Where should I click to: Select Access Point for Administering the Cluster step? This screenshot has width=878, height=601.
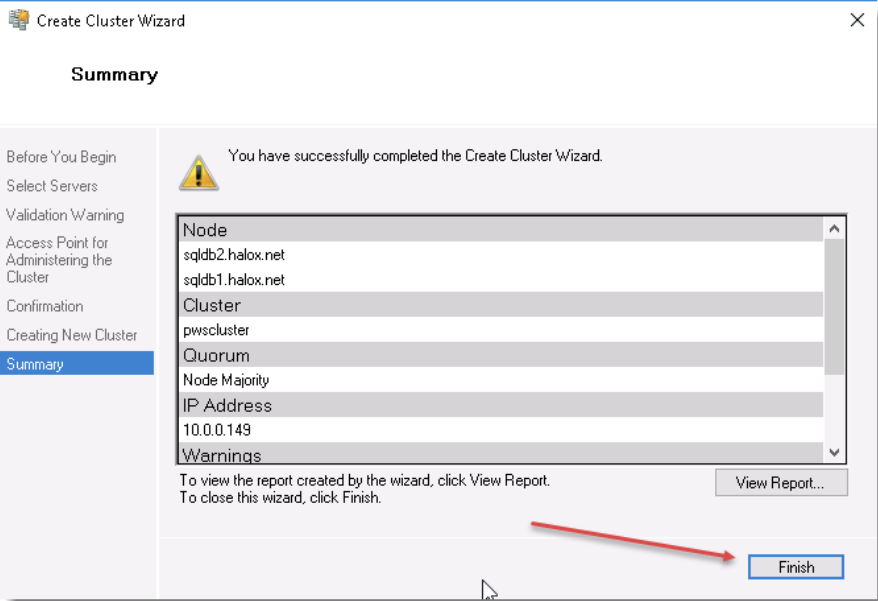(x=59, y=260)
